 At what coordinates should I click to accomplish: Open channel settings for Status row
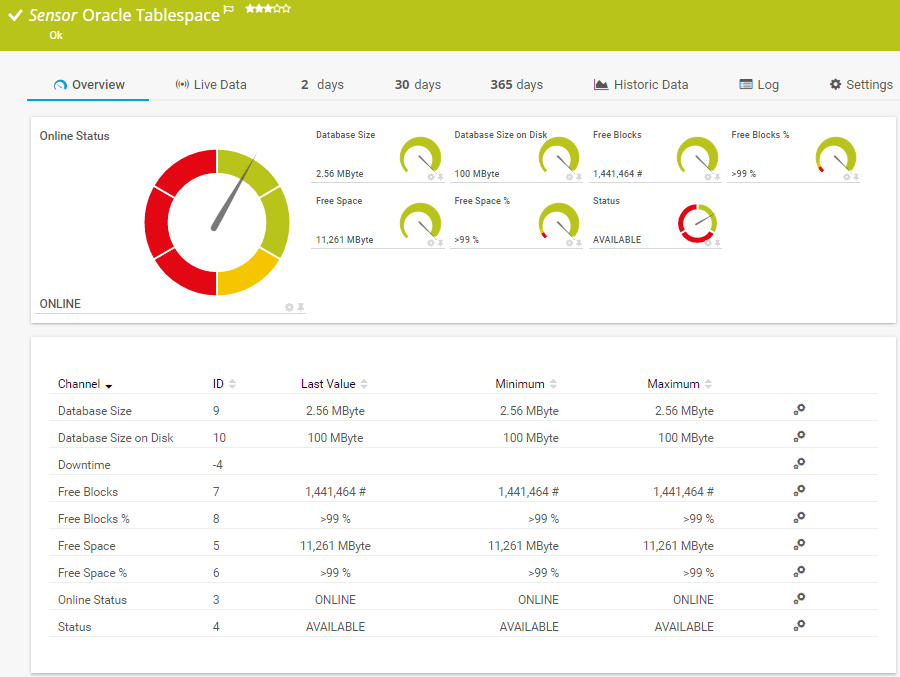click(x=799, y=626)
